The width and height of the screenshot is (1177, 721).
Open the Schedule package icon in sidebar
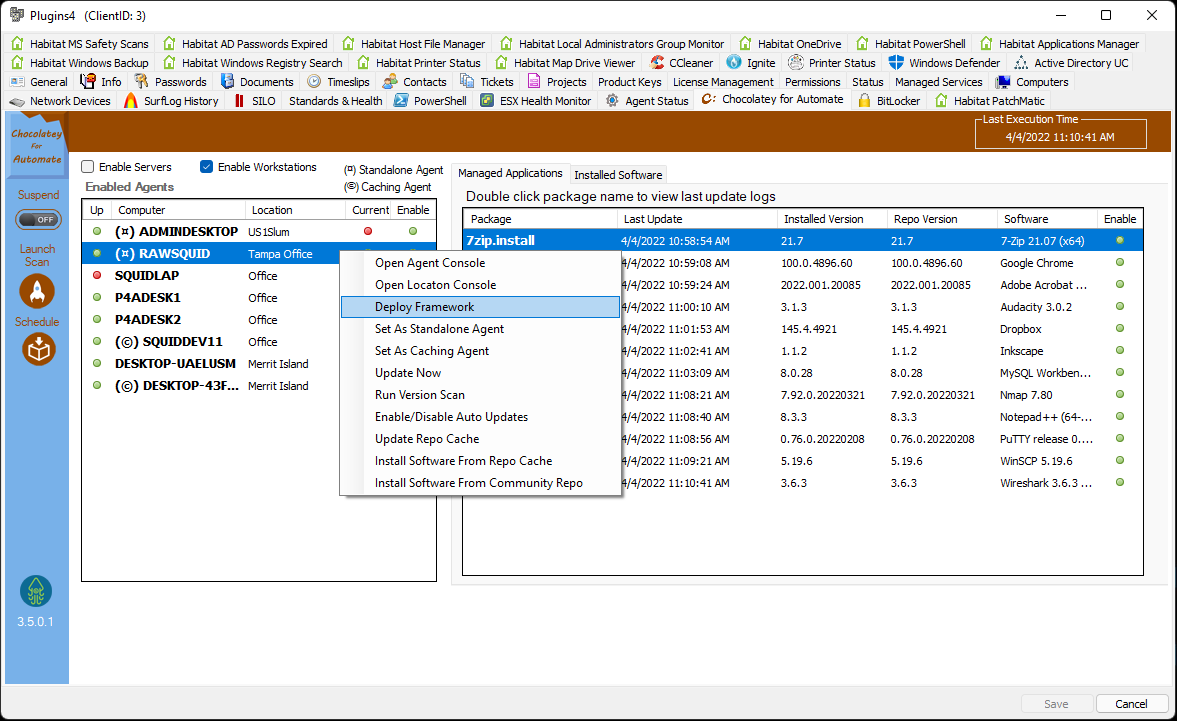click(37, 349)
